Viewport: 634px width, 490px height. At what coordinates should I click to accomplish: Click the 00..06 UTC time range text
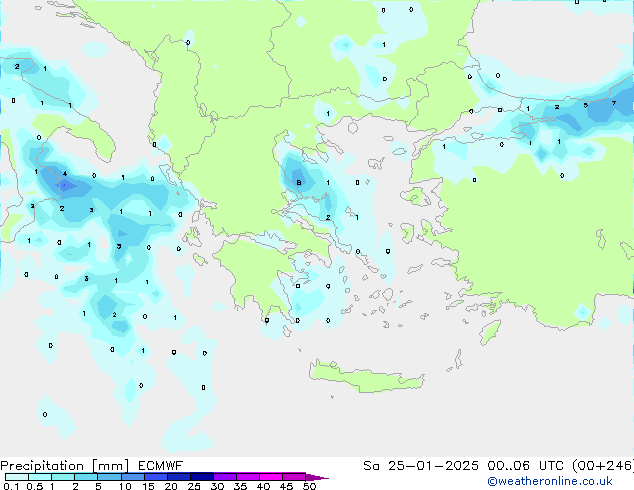(518, 465)
